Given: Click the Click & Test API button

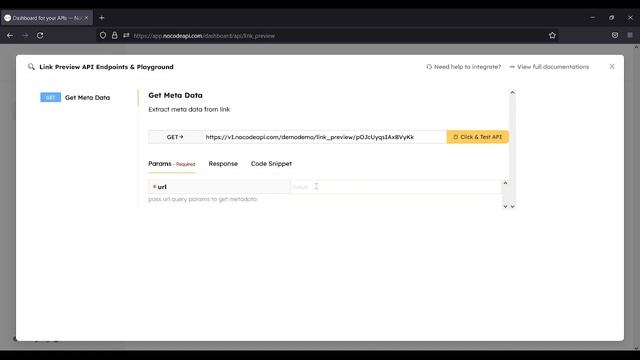Looking at the screenshot, I should (x=478, y=137).
